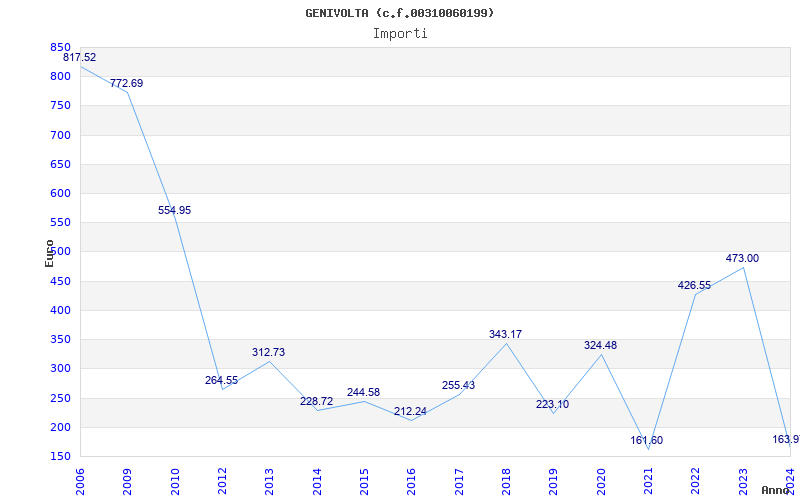Click the 300 y-axis tick label
800x500 pixels.
pos(60,368)
